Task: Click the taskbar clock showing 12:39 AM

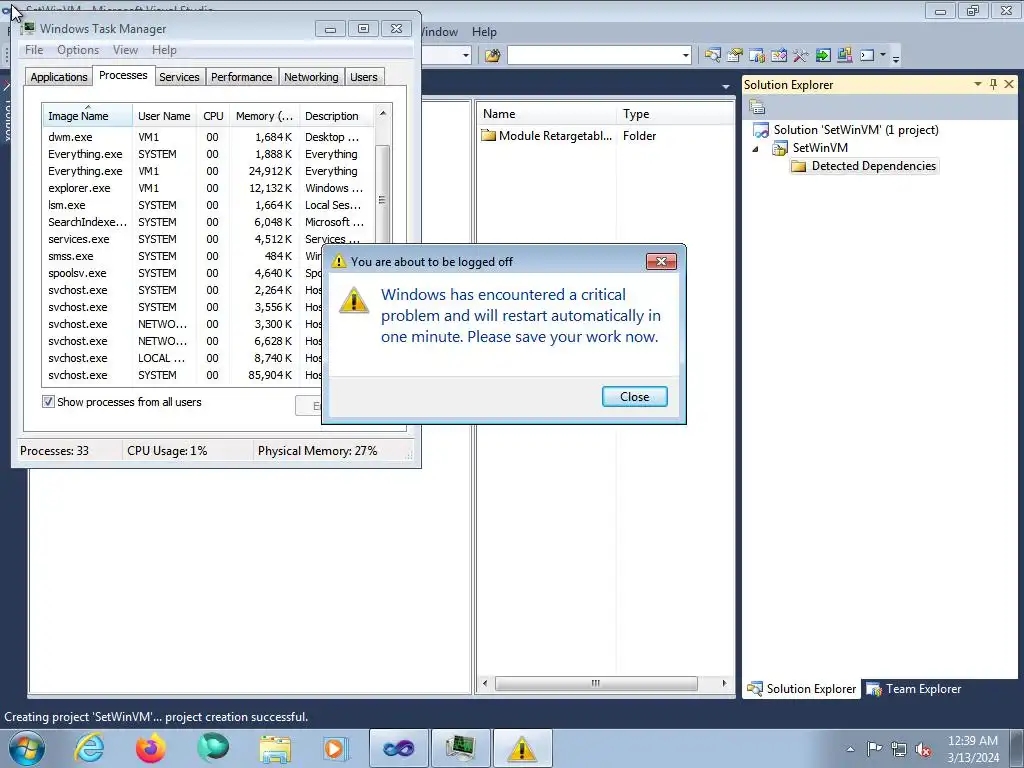Action: [973, 749]
